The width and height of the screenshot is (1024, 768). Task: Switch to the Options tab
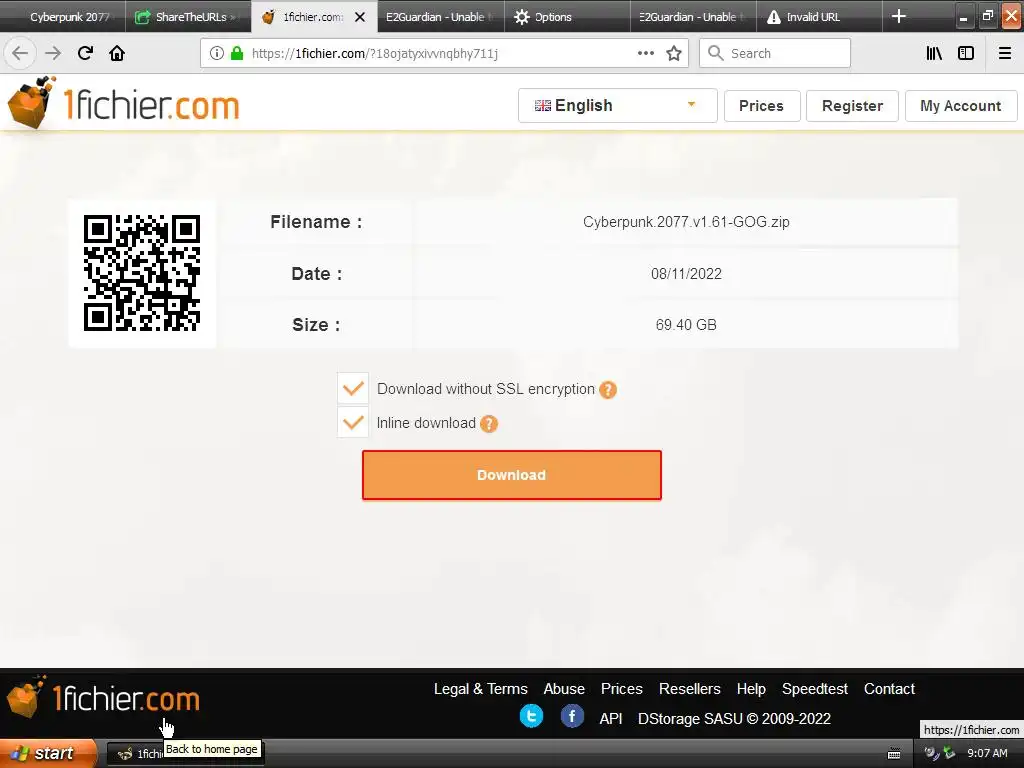[x=567, y=17]
